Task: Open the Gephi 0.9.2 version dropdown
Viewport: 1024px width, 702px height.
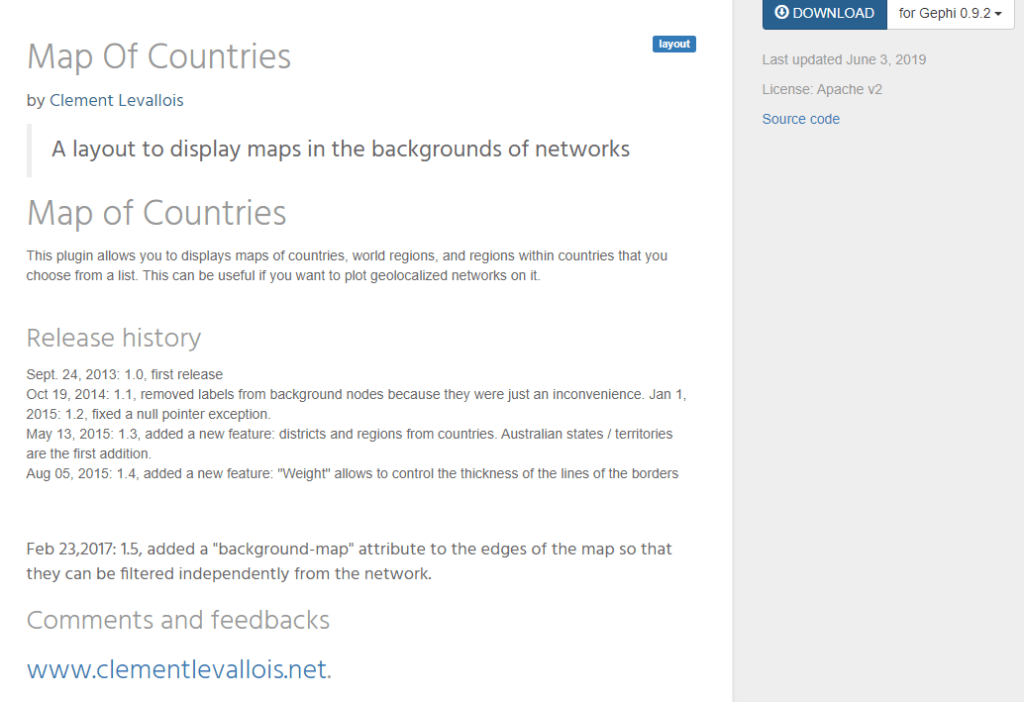Action: [x=950, y=13]
